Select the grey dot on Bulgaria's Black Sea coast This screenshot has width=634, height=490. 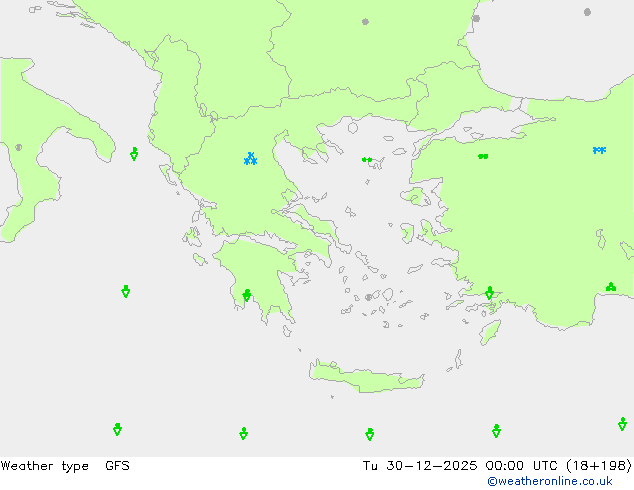click(476, 18)
